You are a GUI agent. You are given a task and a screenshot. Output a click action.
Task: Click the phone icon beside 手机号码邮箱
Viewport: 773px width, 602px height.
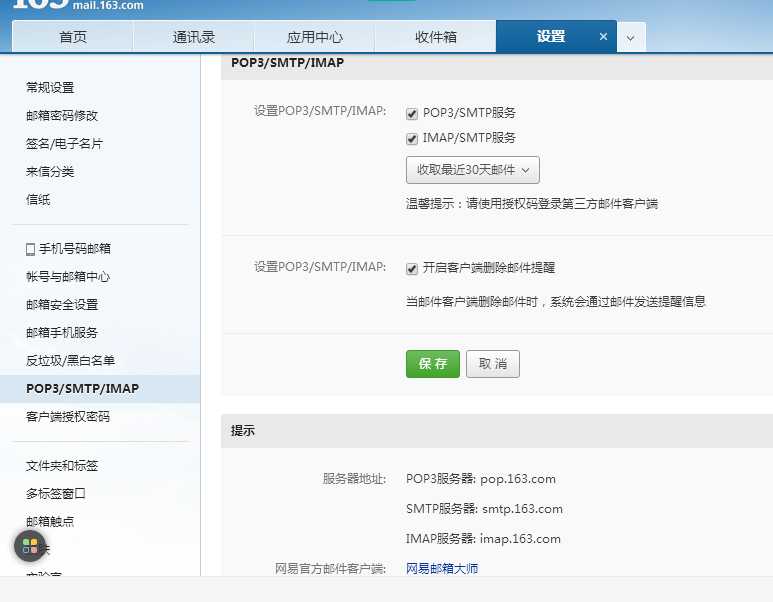point(31,249)
